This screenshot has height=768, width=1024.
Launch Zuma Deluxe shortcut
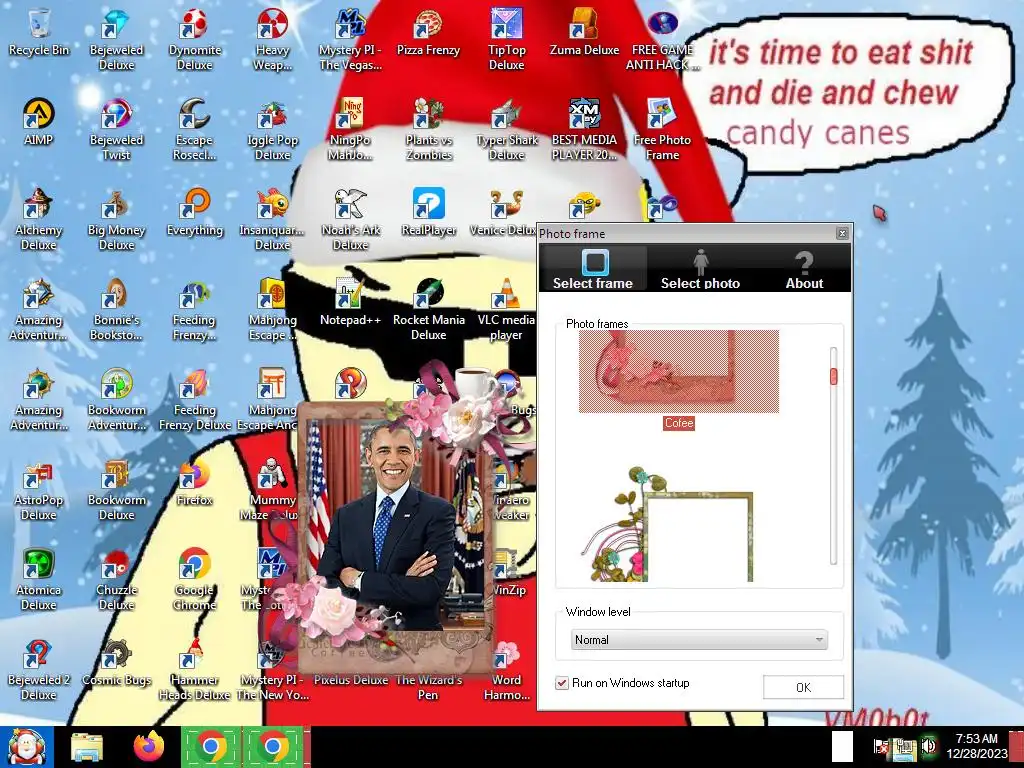(x=584, y=33)
